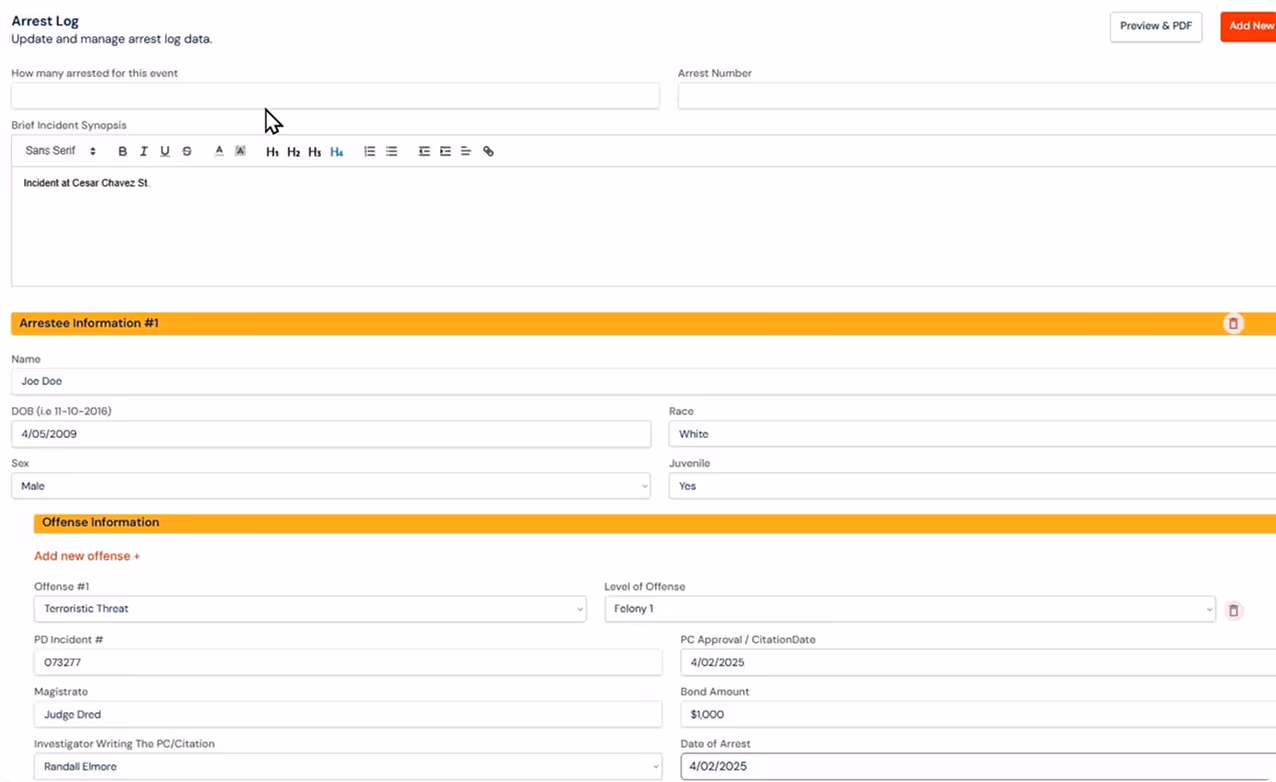Click the Add new offense + link

click(86, 555)
